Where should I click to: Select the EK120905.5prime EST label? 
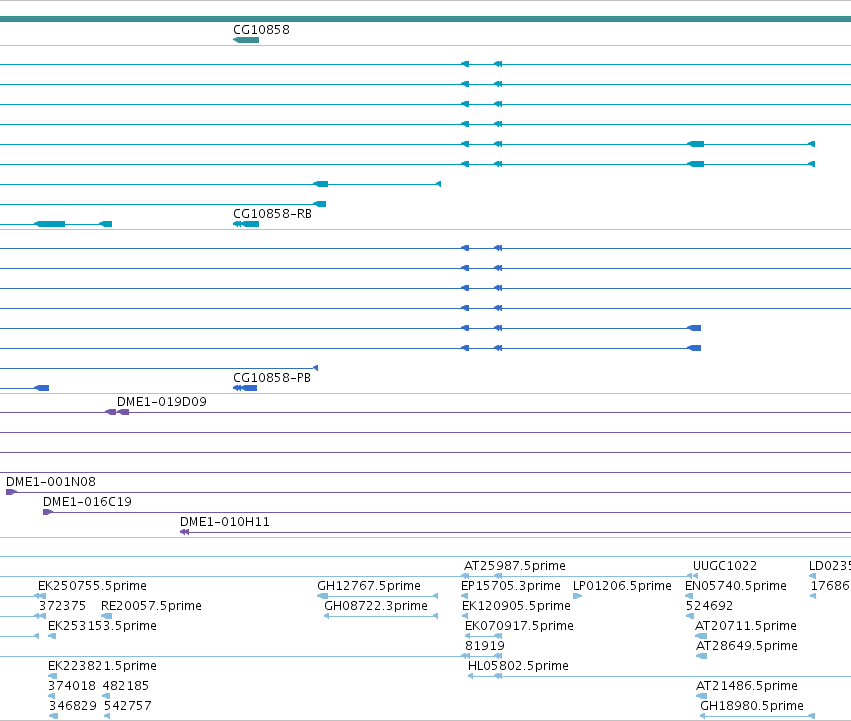point(516,606)
